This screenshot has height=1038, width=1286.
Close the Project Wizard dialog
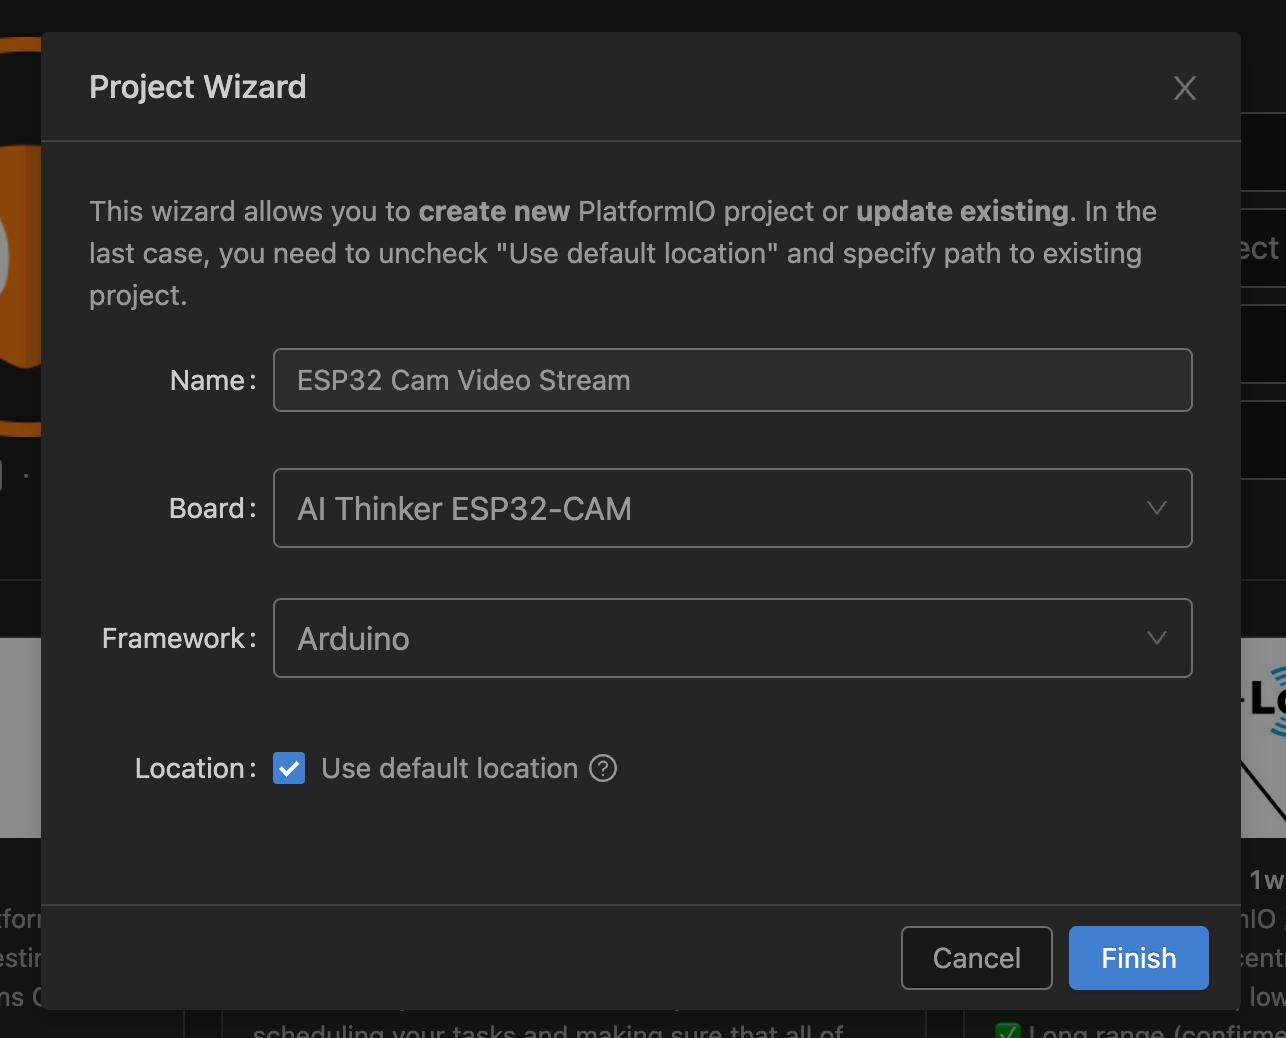click(1185, 88)
